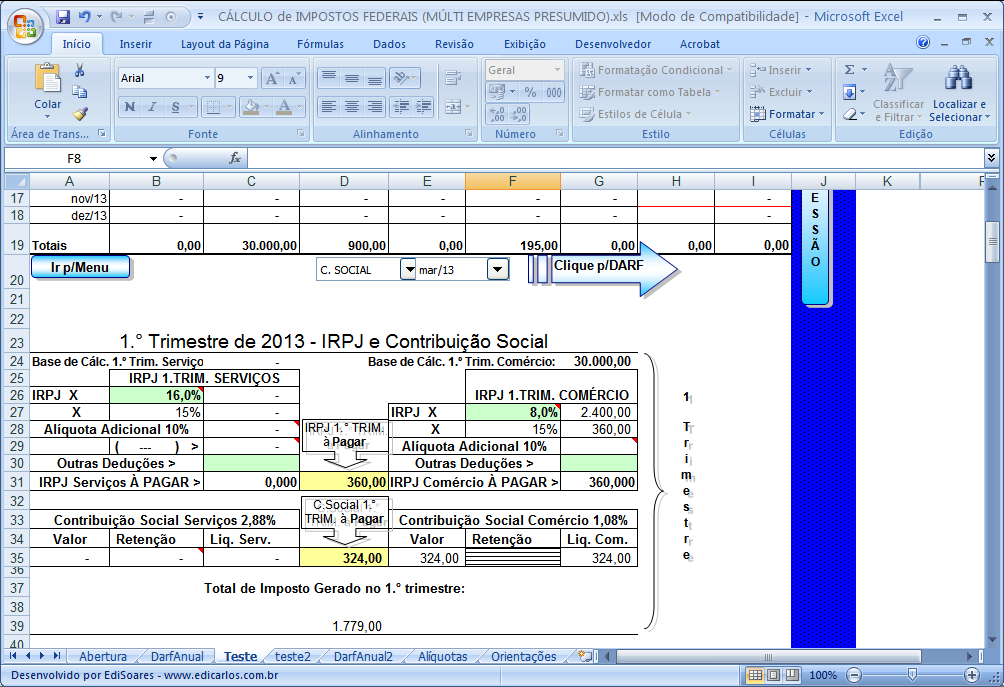
Task: Click the AutoSum sigma icon
Action: tap(850, 70)
